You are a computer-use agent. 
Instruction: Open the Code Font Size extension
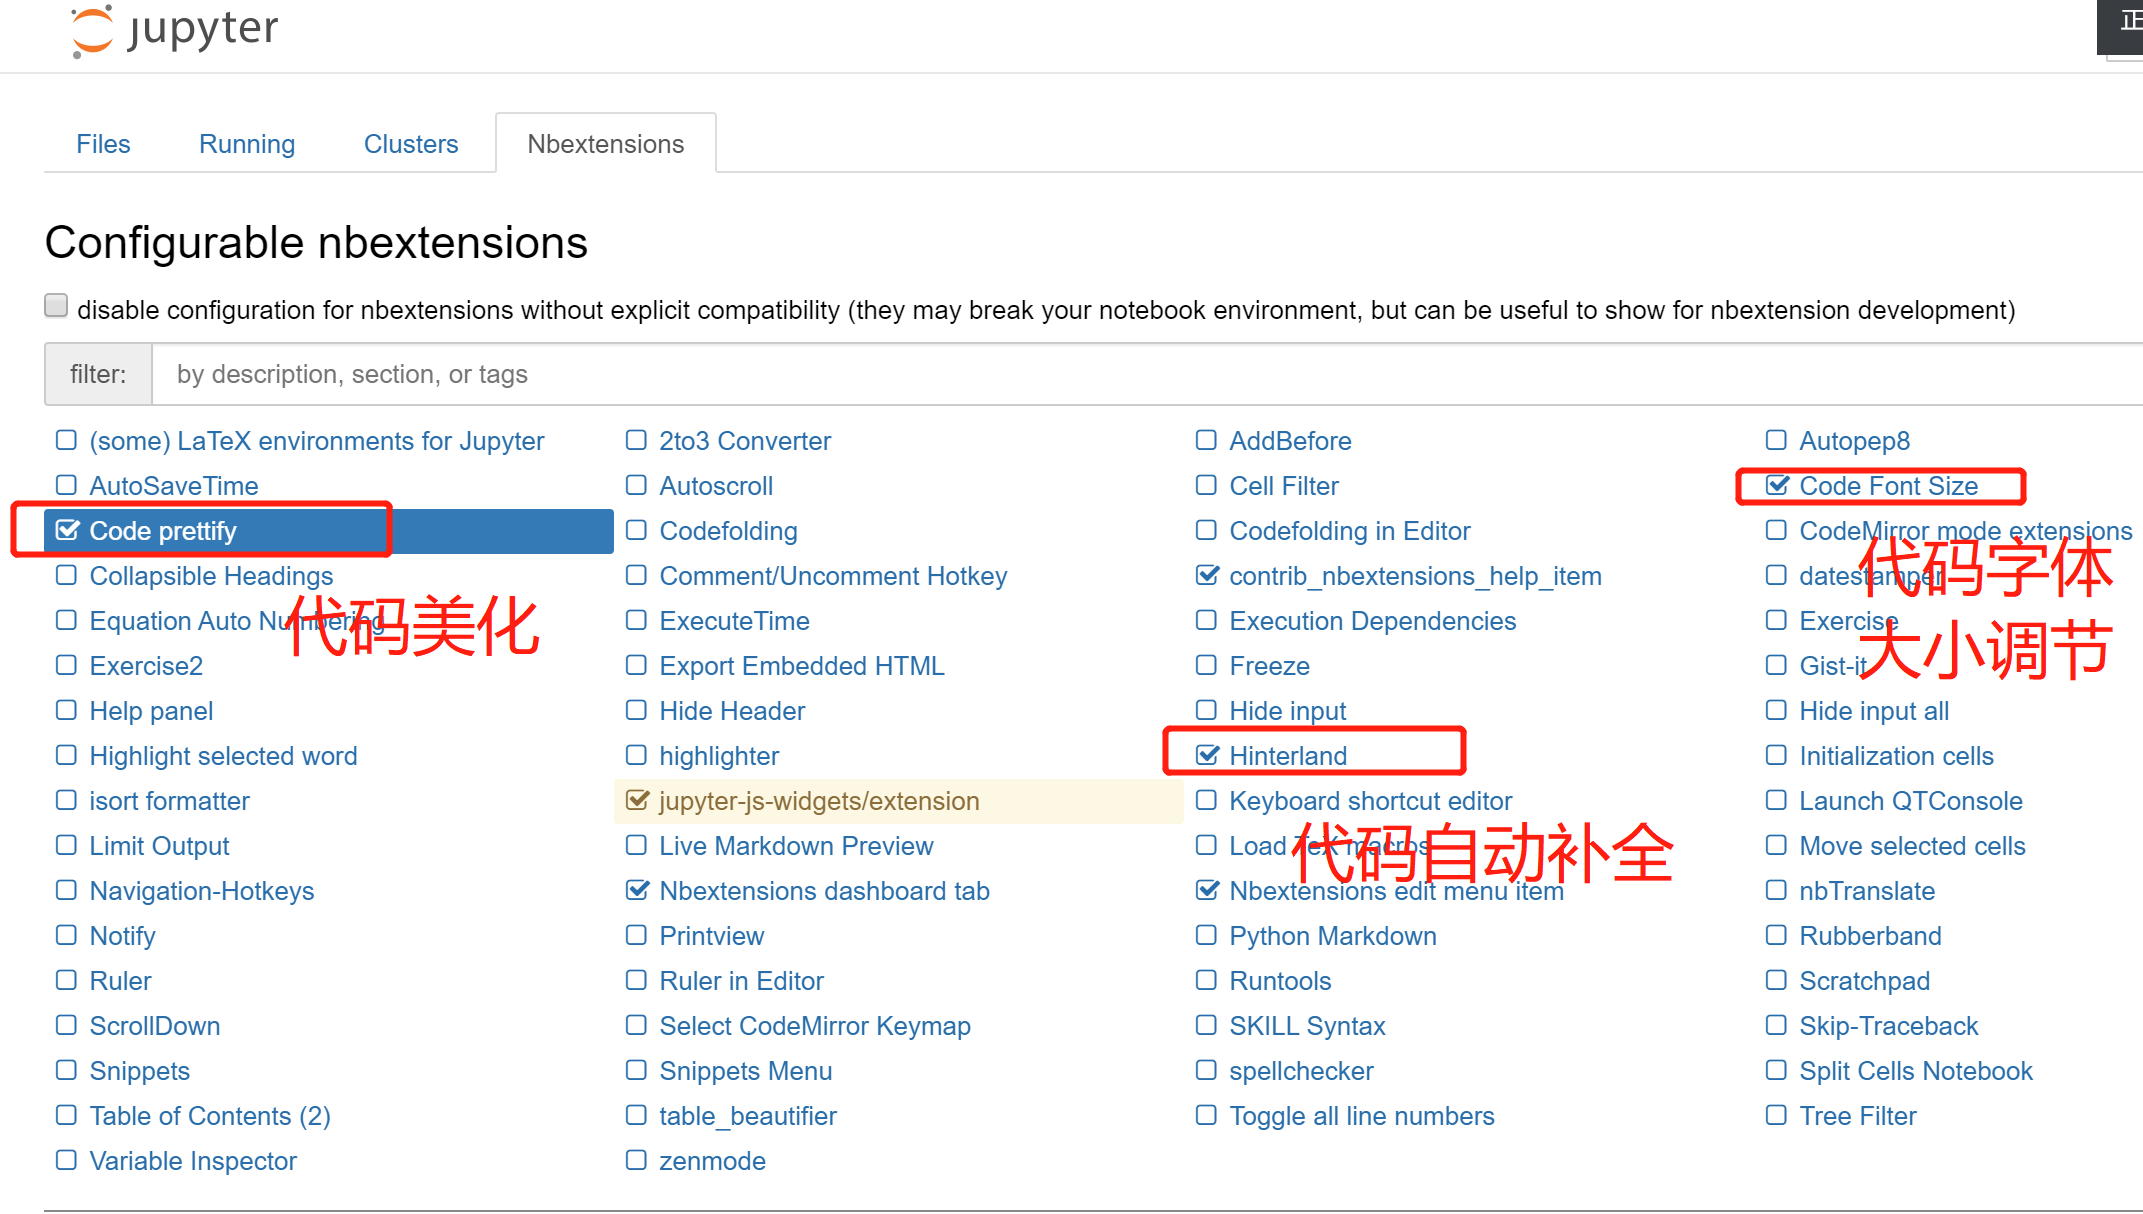pos(1888,486)
